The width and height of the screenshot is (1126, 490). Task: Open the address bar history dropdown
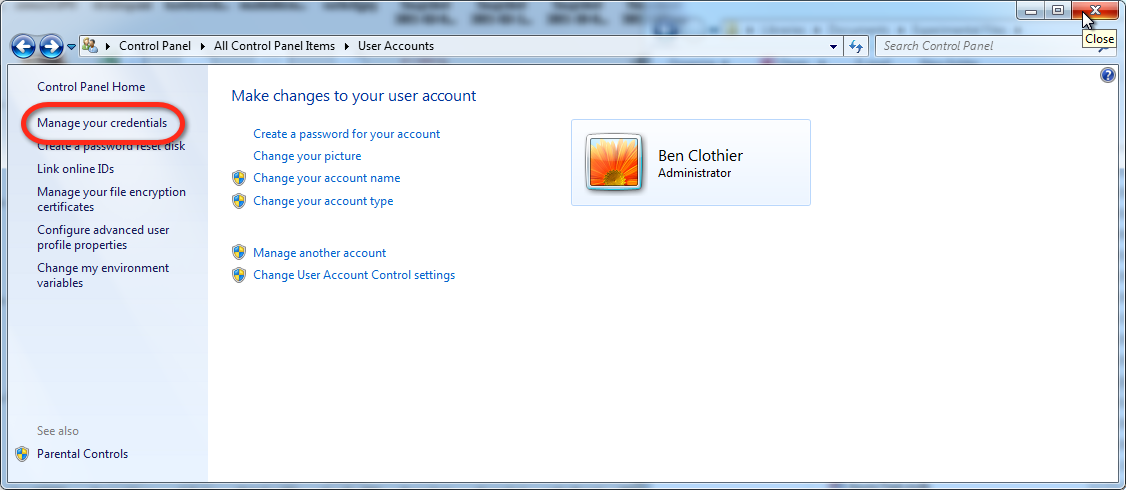[x=833, y=47]
